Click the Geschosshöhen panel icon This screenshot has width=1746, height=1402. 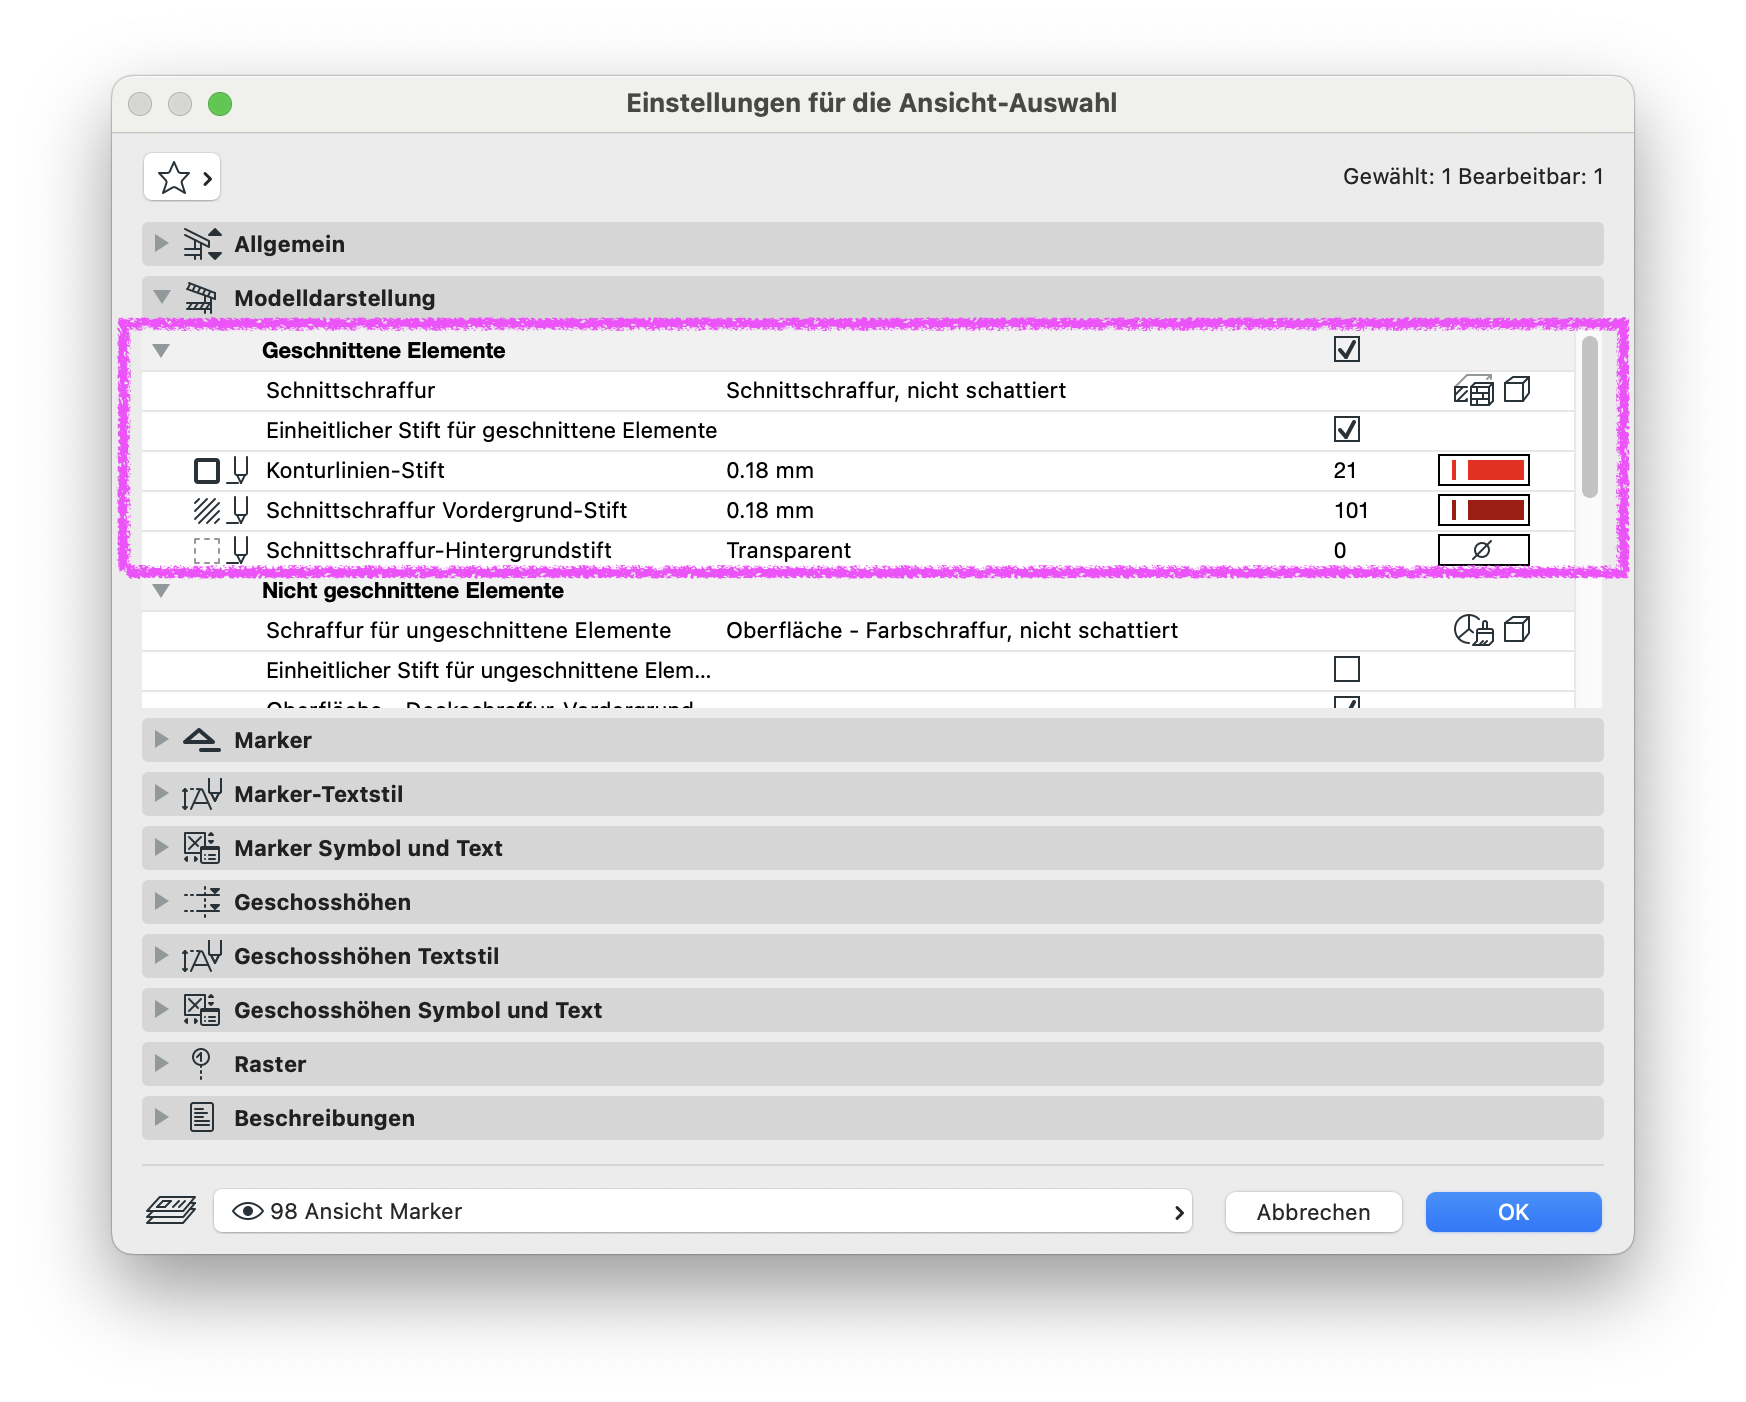click(201, 902)
